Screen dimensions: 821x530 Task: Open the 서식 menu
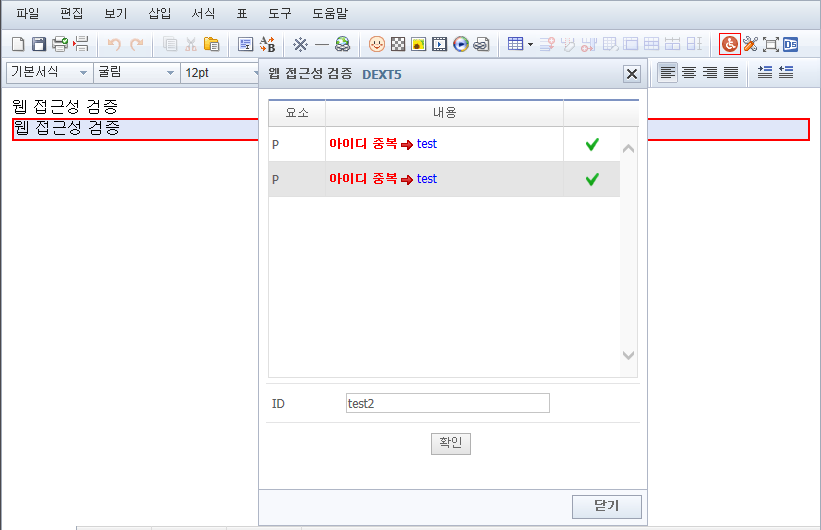(x=203, y=14)
